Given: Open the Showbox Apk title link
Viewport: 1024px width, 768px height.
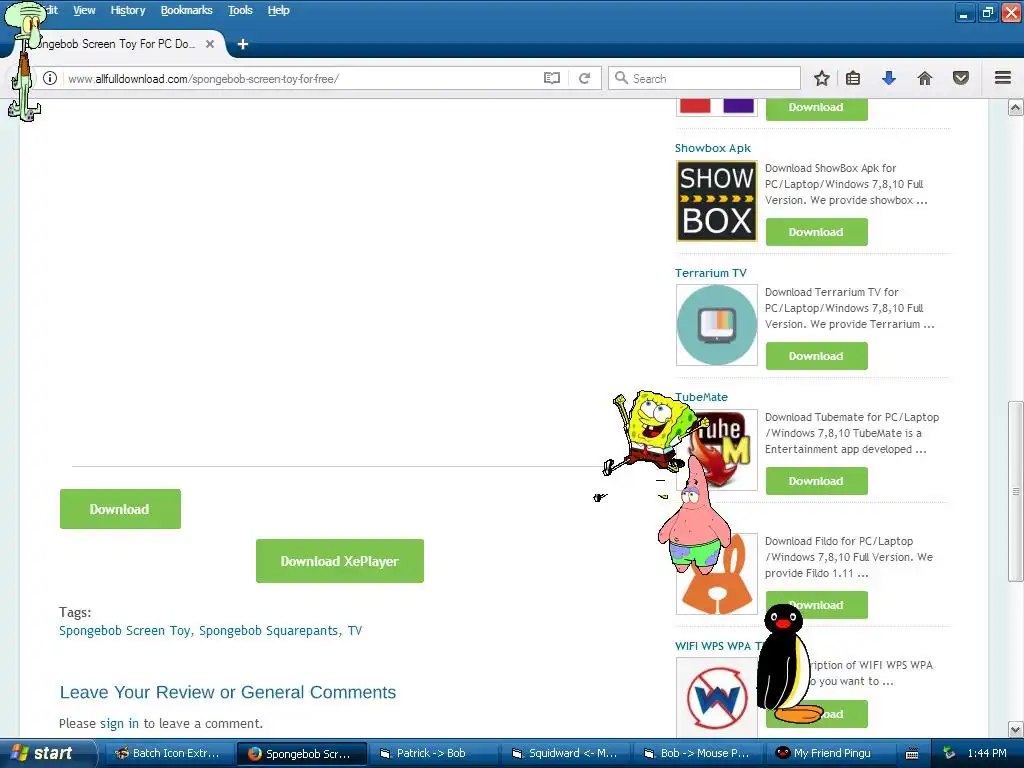Looking at the screenshot, I should 712,148.
